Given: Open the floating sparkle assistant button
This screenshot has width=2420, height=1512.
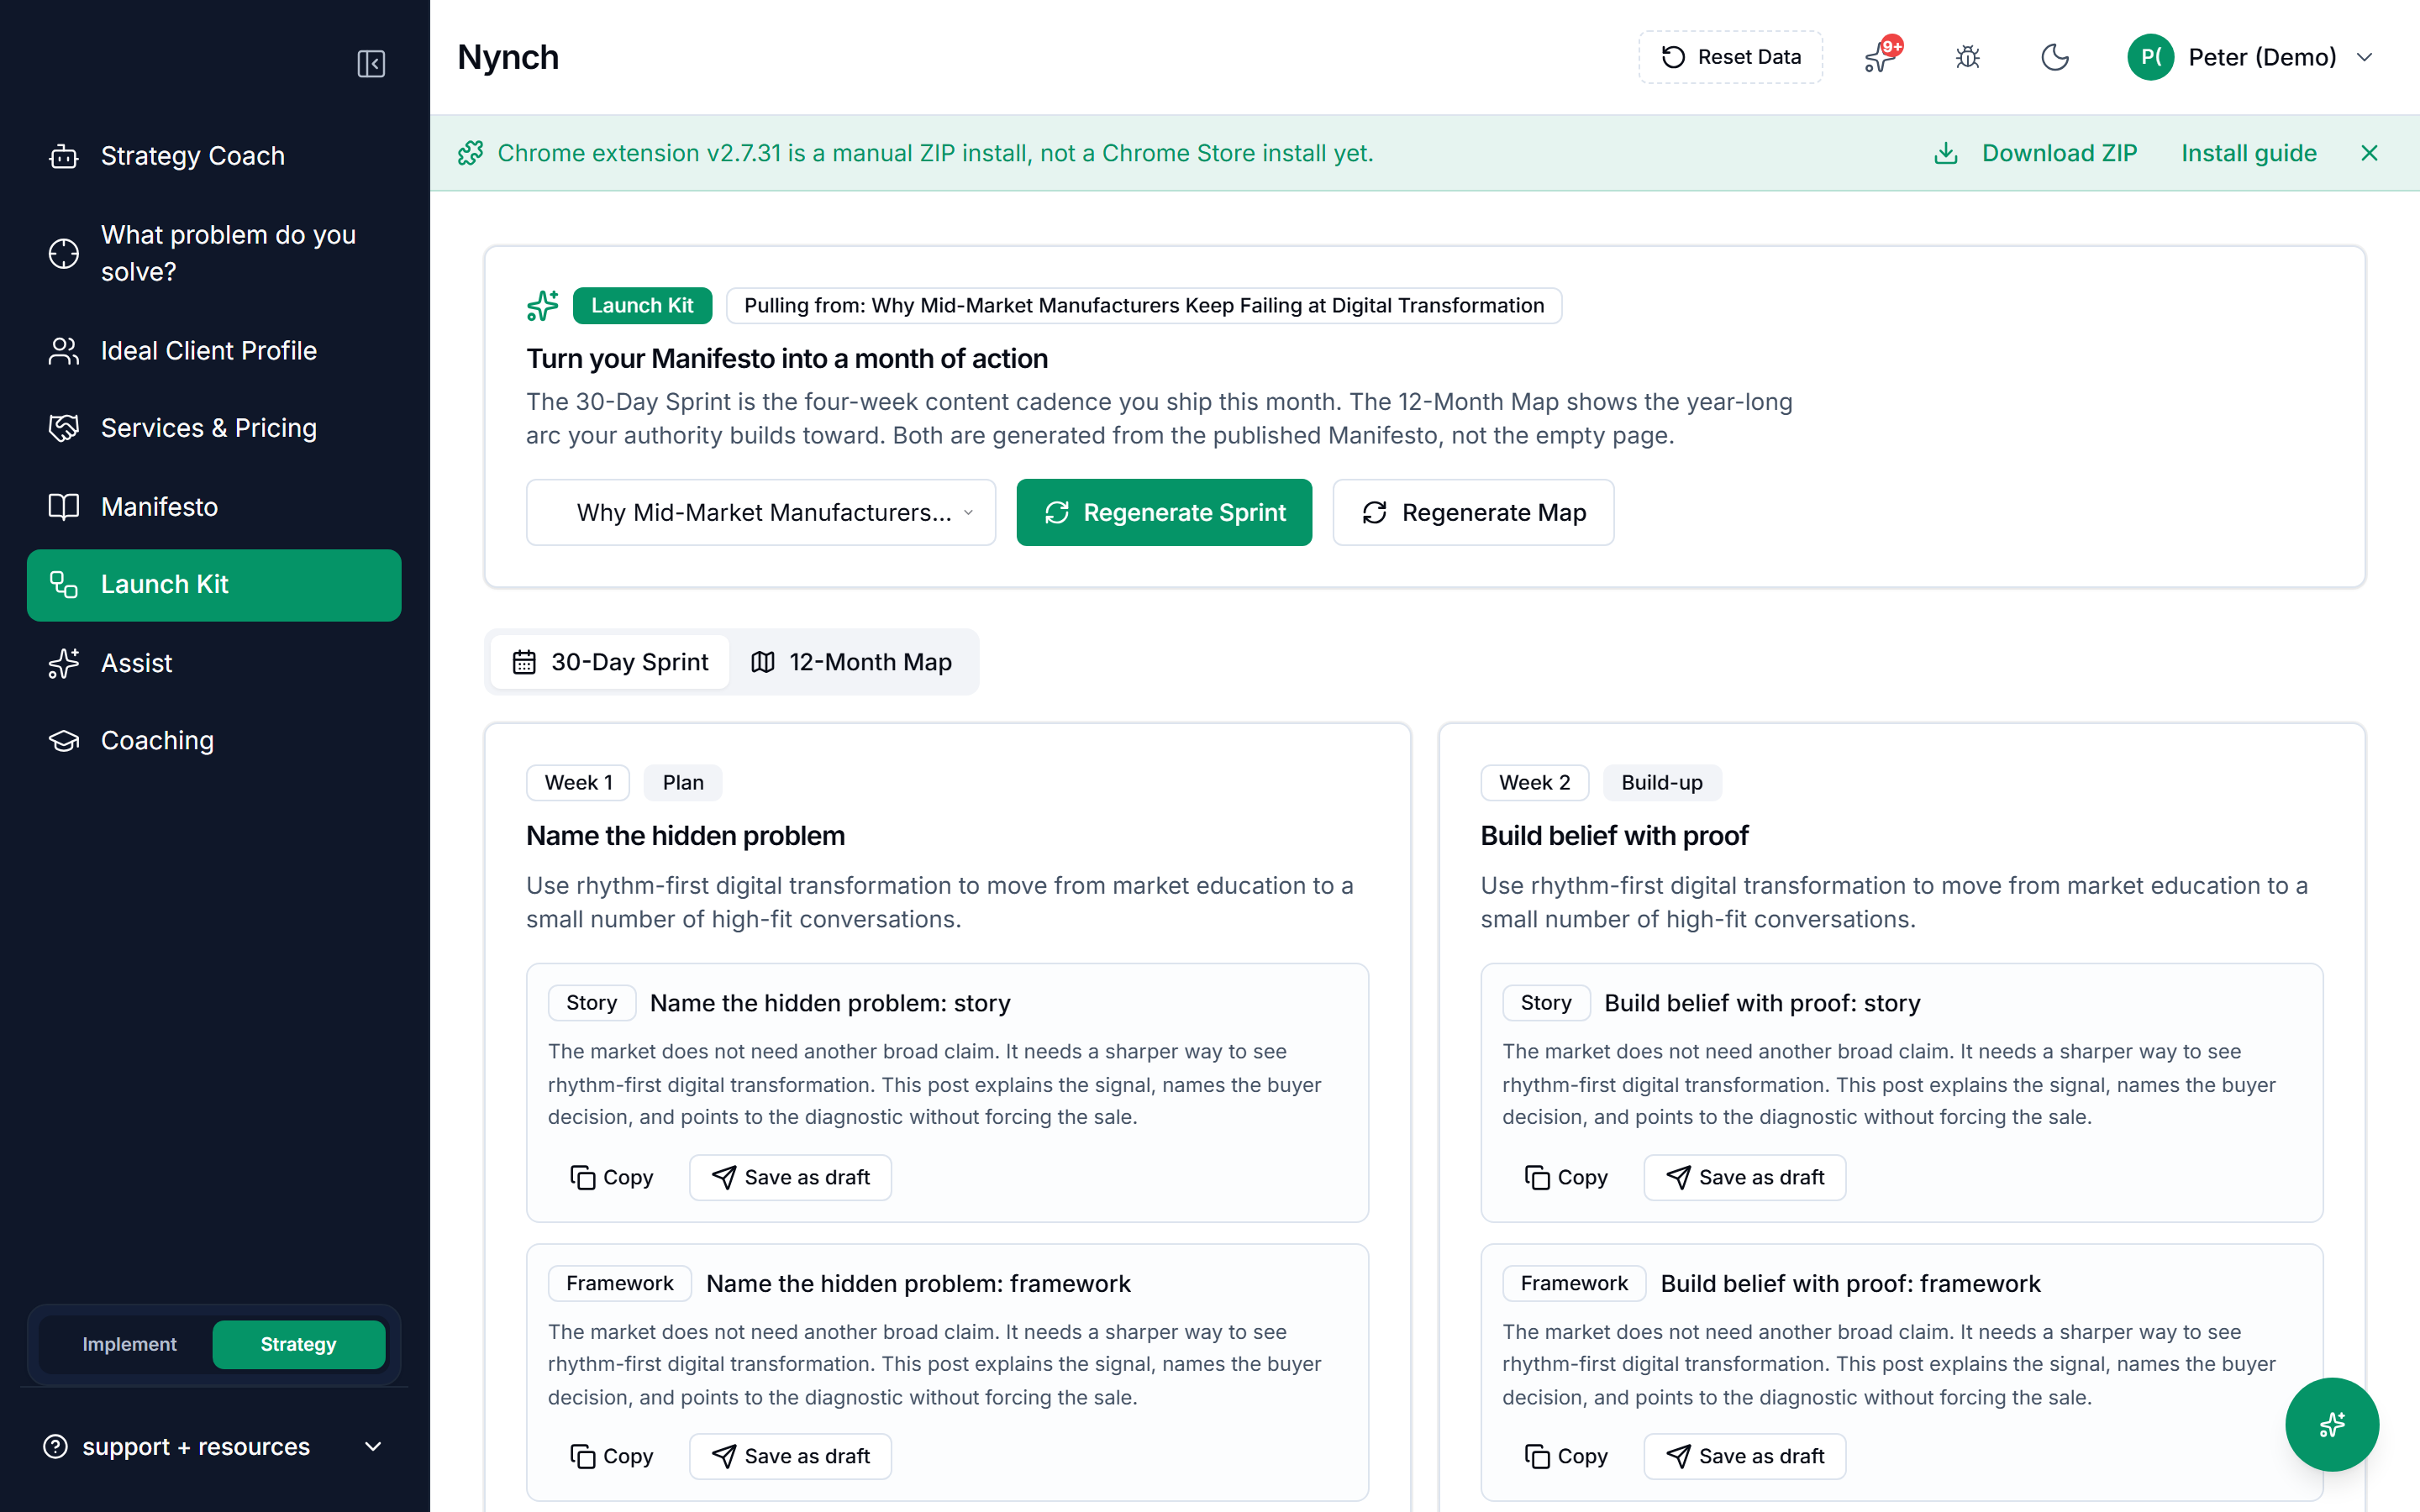Looking at the screenshot, I should [2332, 1424].
